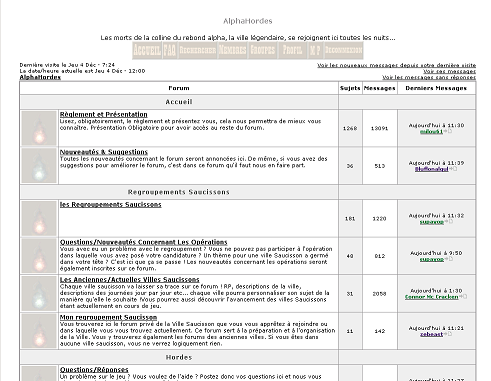The height and width of the screenshot is (381, 491).
Task: View new messages since your last visit
Action: pyautogui.click(x=396, y=65)
